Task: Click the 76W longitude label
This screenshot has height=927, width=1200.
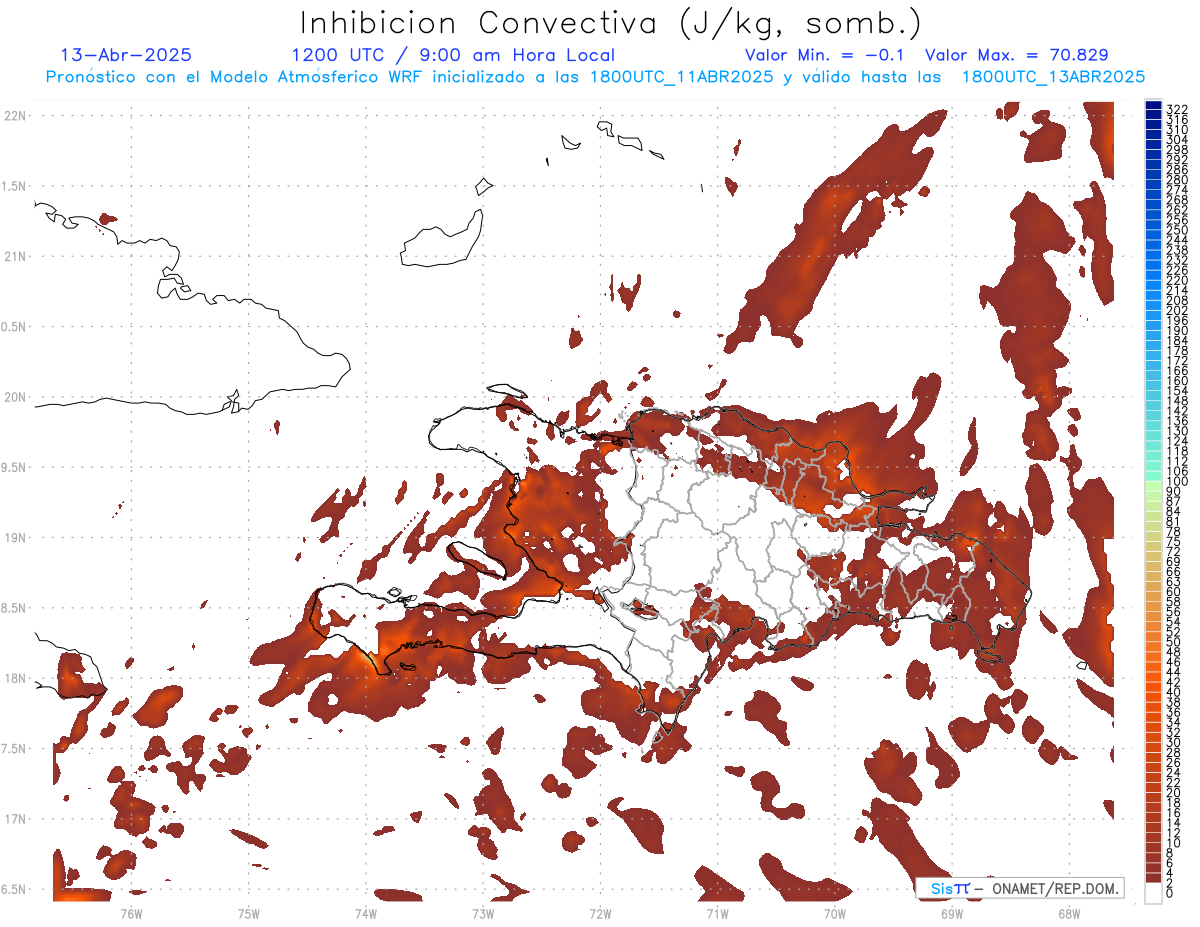Action: pos(131,913)
